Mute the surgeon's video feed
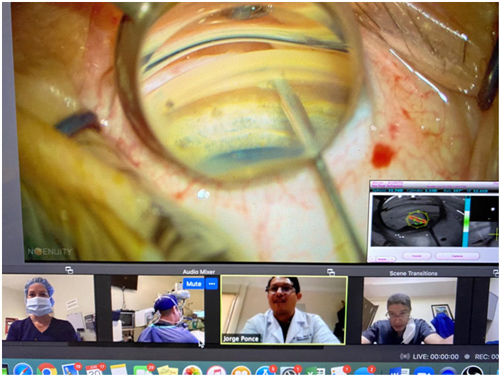The height and width of the screenshot is (376, 500). point(193,284)
